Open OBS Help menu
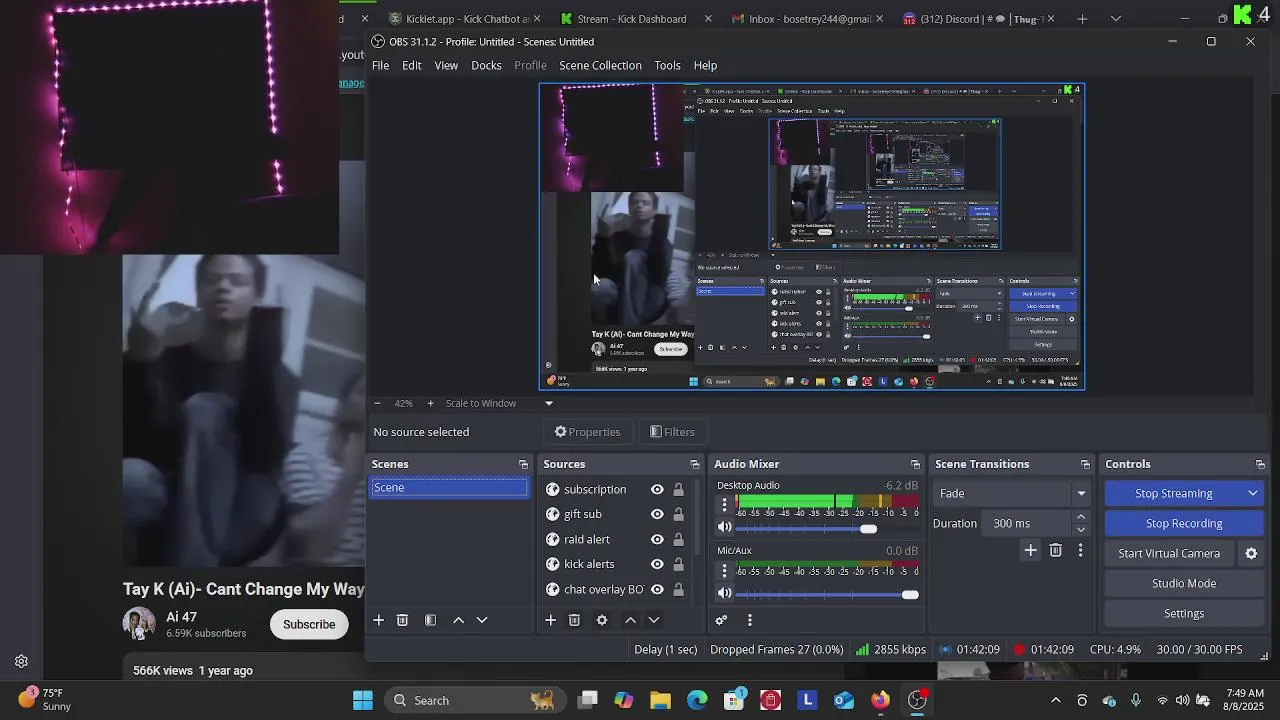Viewport: 1280px width, 720px height. [x=705, y=65]
